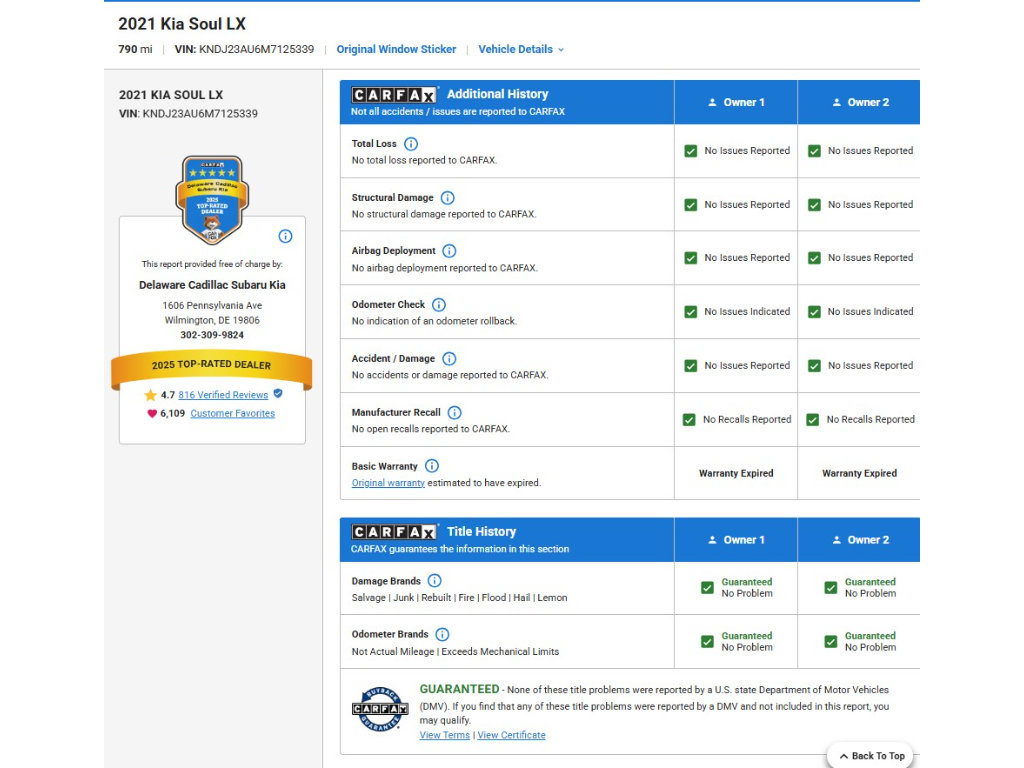Open the Original Window Sticker link
This screenshot has width=1024, height=768.
[x=396, y=50]
